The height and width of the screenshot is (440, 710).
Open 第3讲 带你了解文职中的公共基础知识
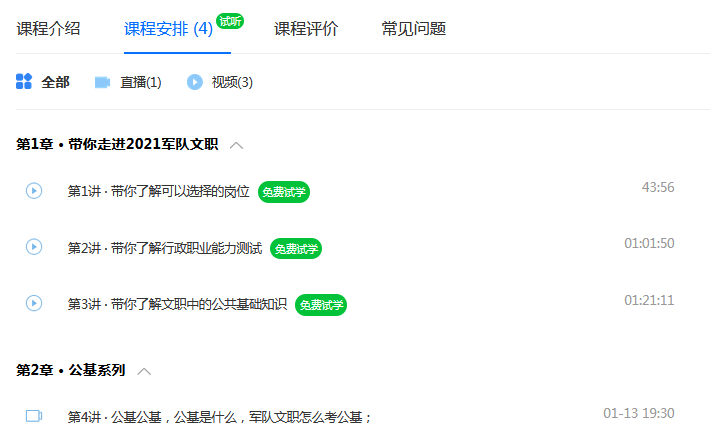click(x=177, y=304)
